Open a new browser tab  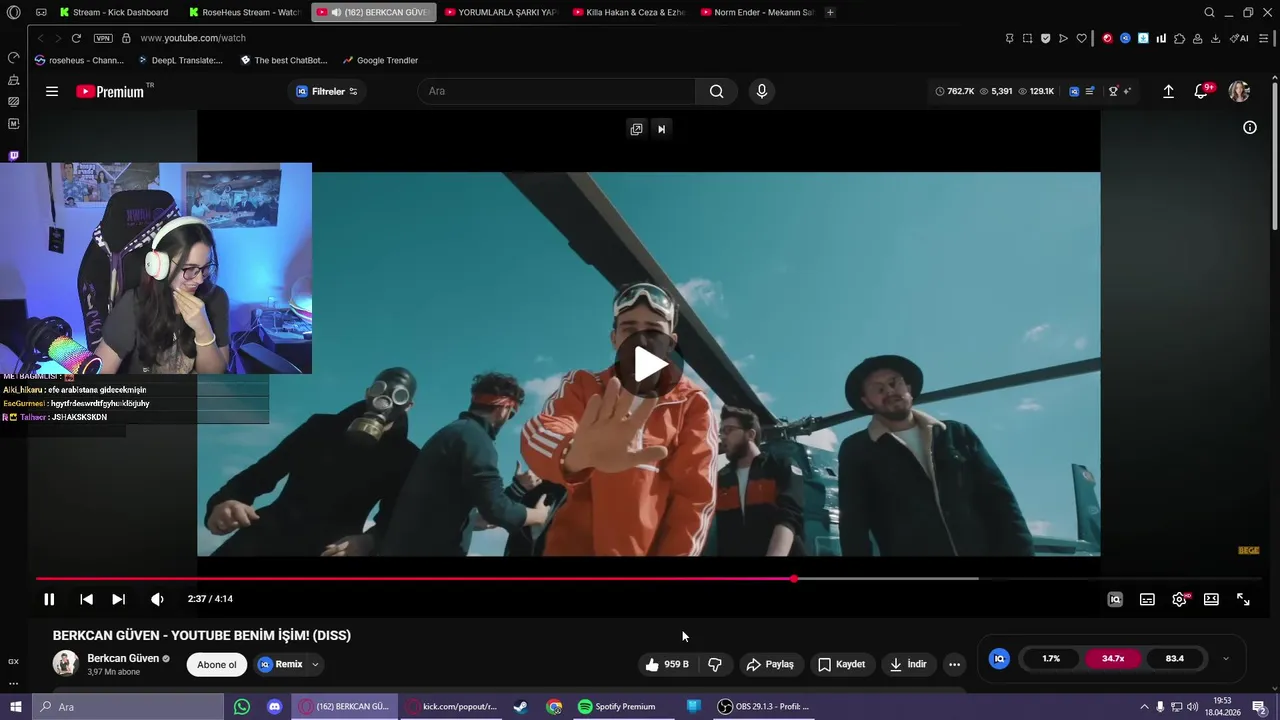tap(830, 12)
